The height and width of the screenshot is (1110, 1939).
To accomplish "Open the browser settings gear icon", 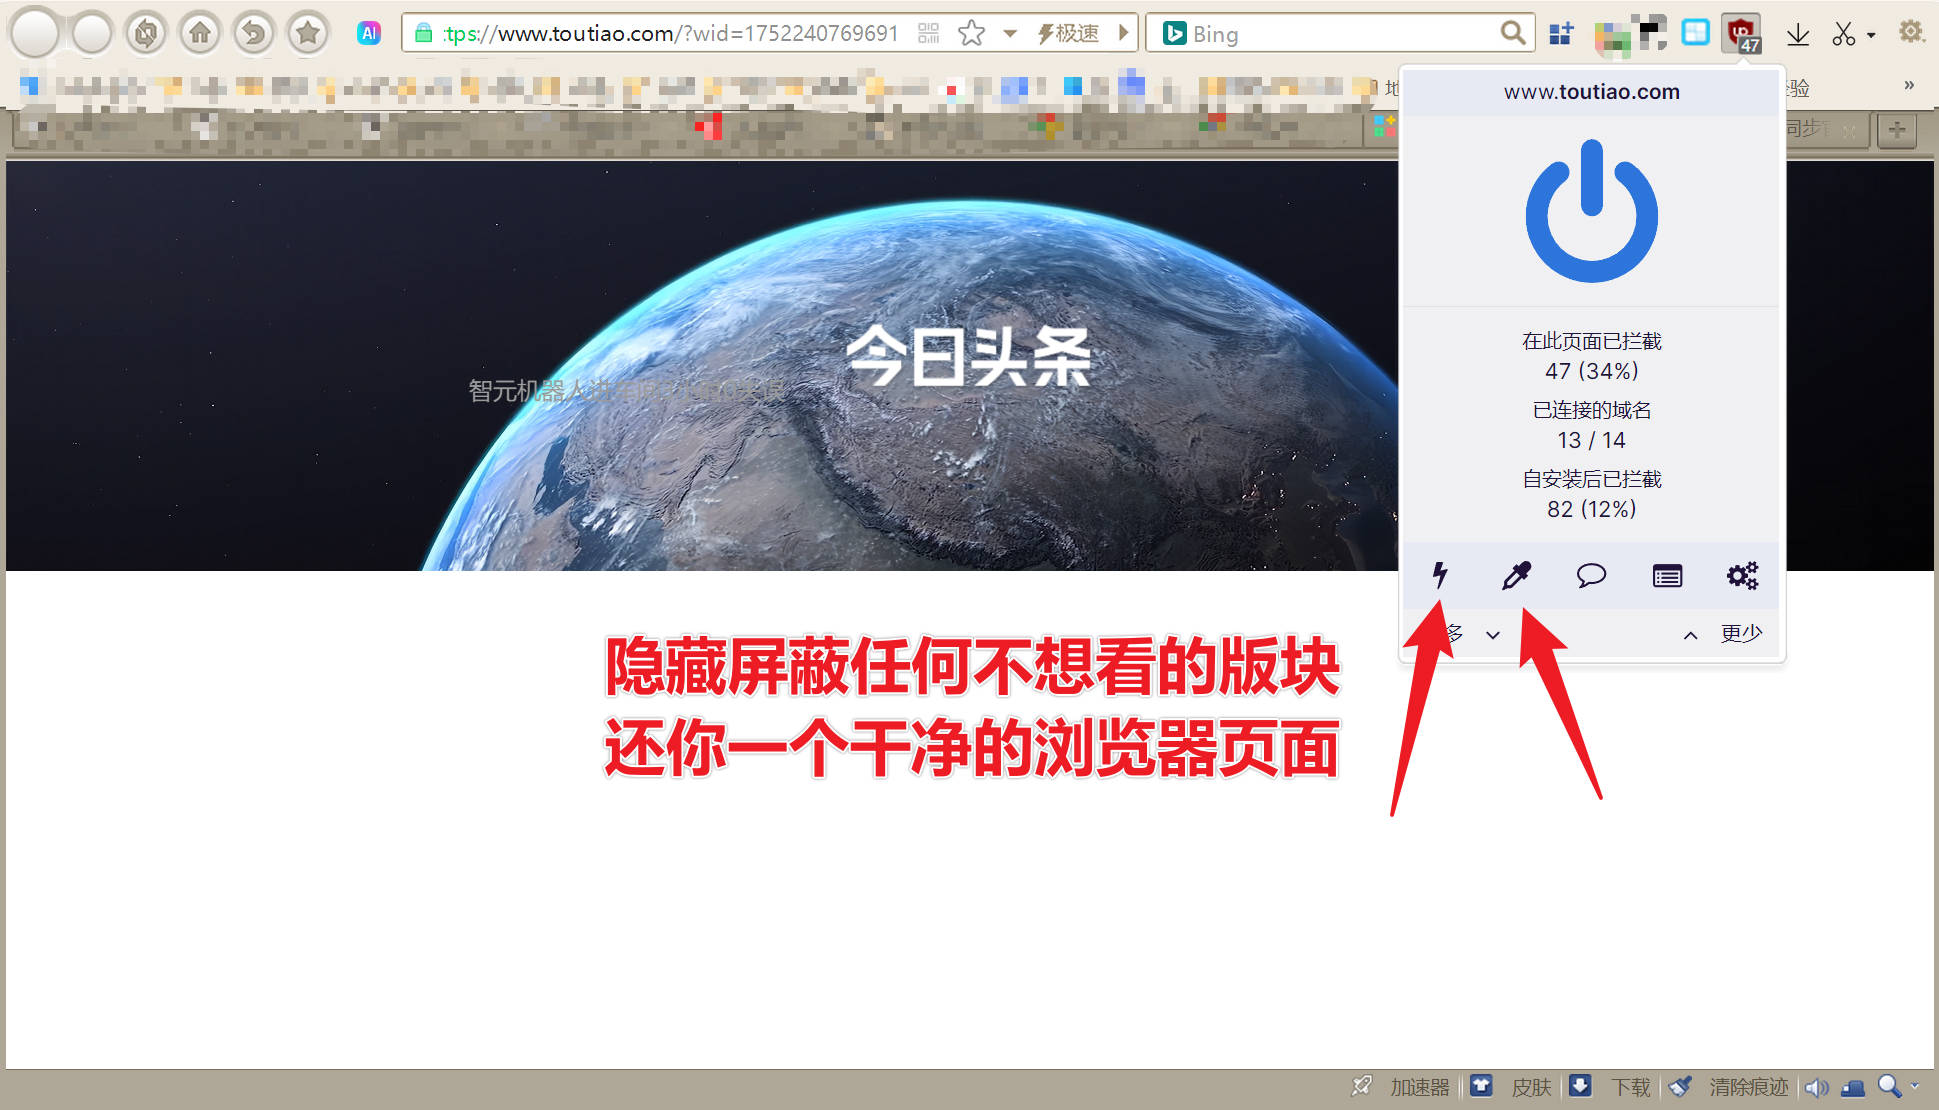I will [1911, 32].
